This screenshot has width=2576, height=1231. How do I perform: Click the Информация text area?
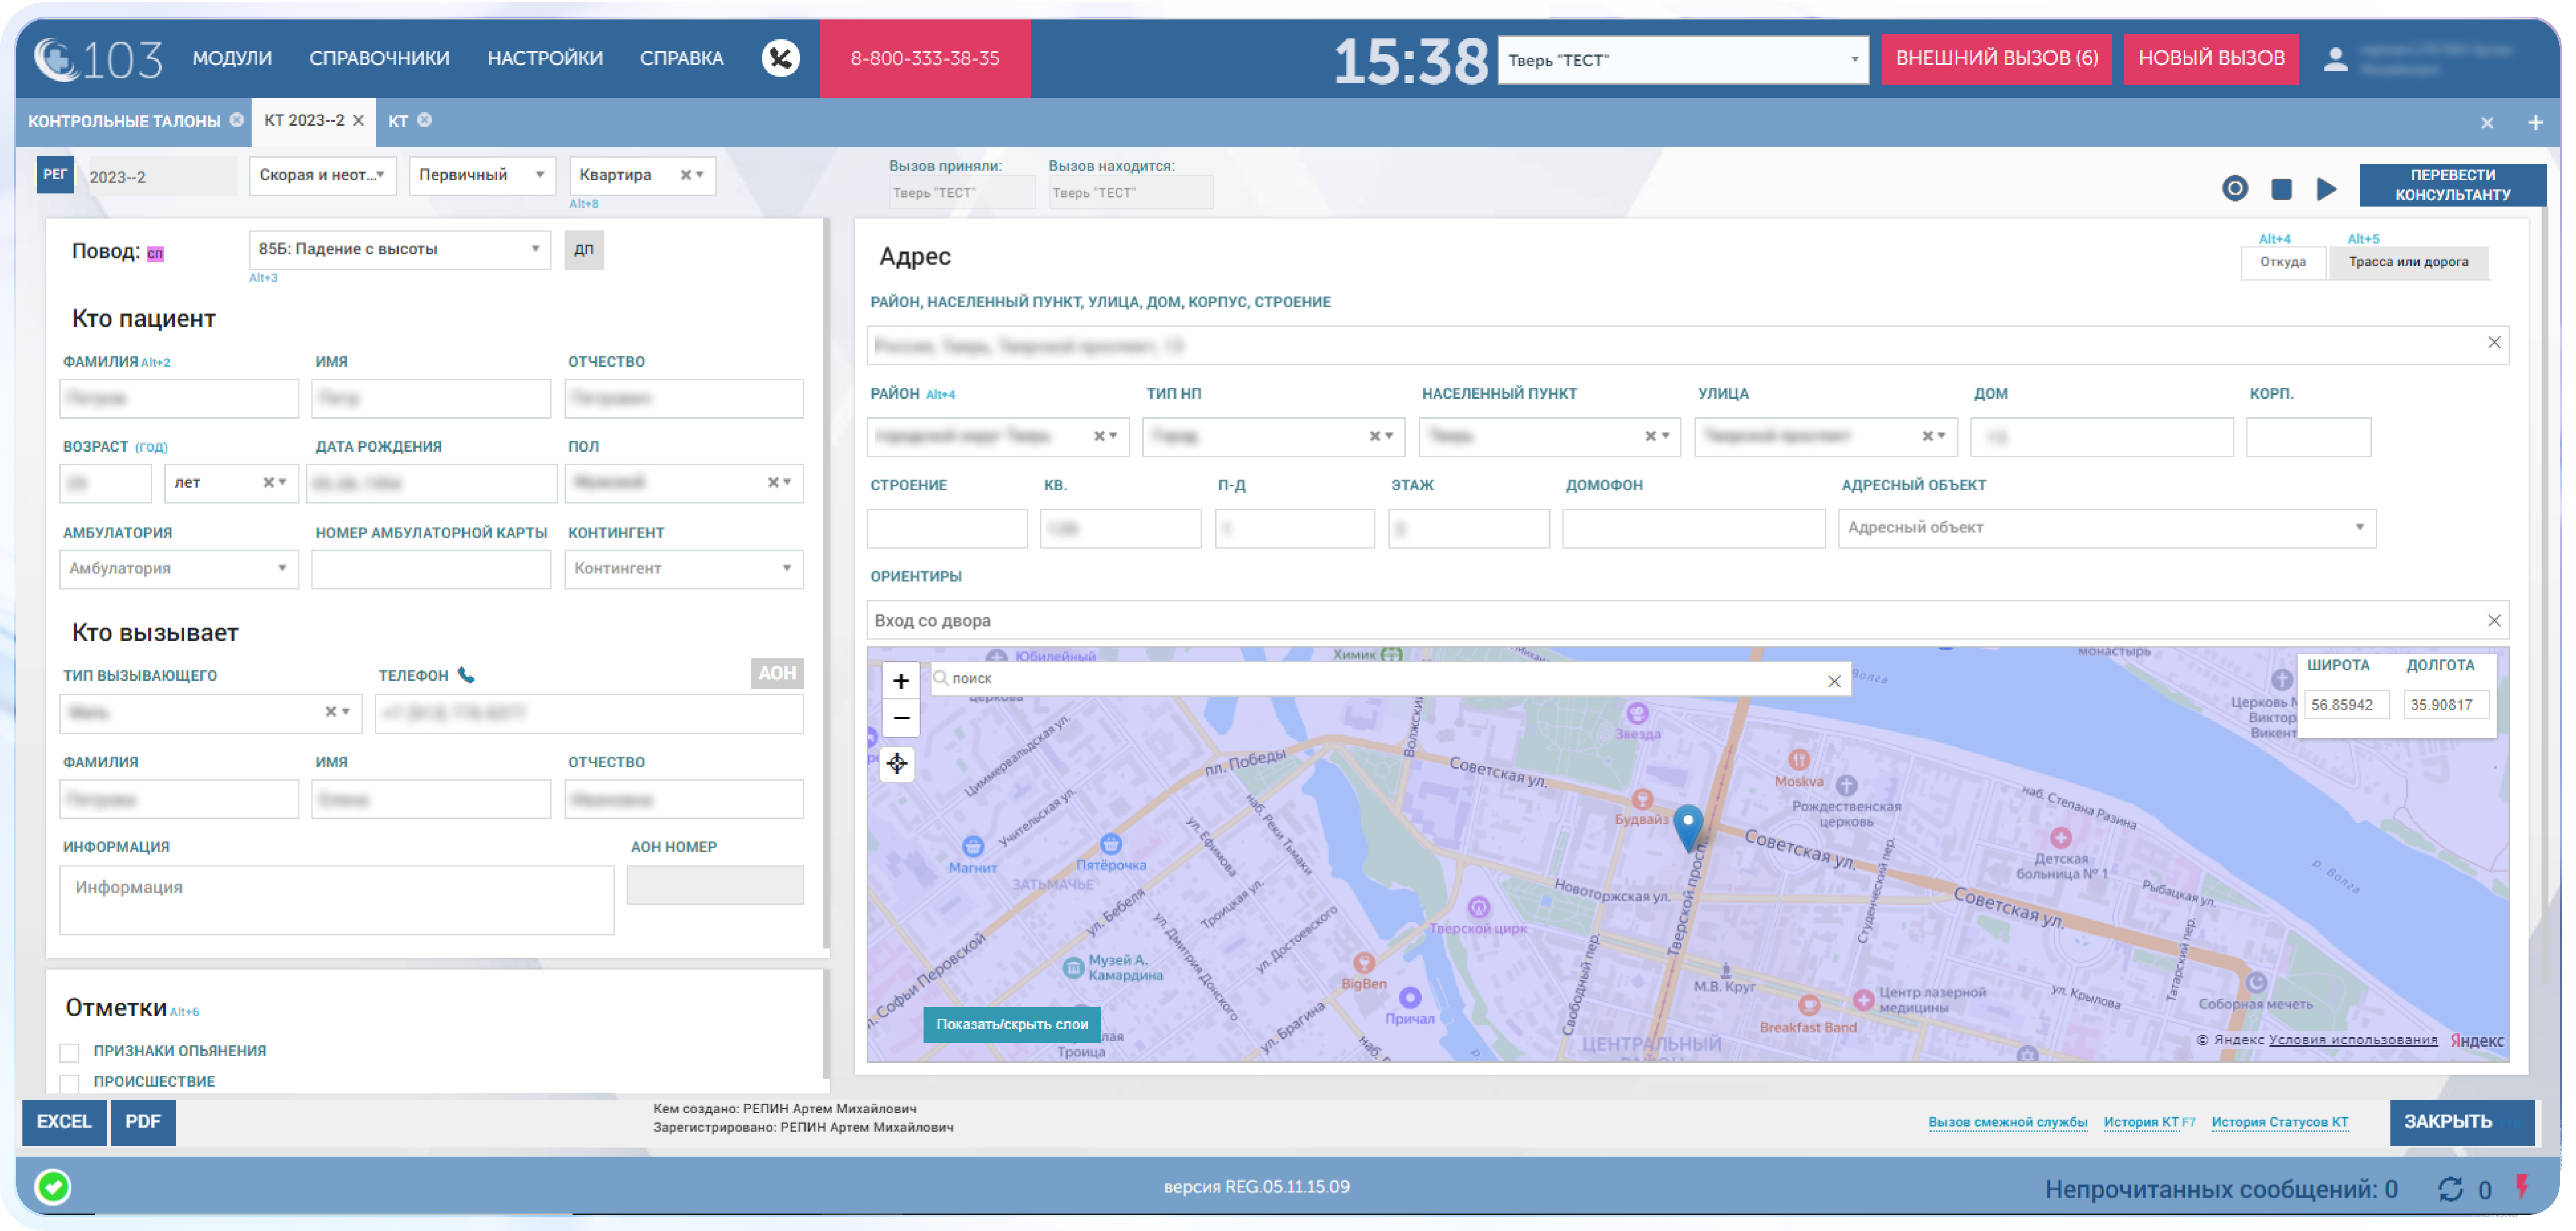[x=336, y=900]
